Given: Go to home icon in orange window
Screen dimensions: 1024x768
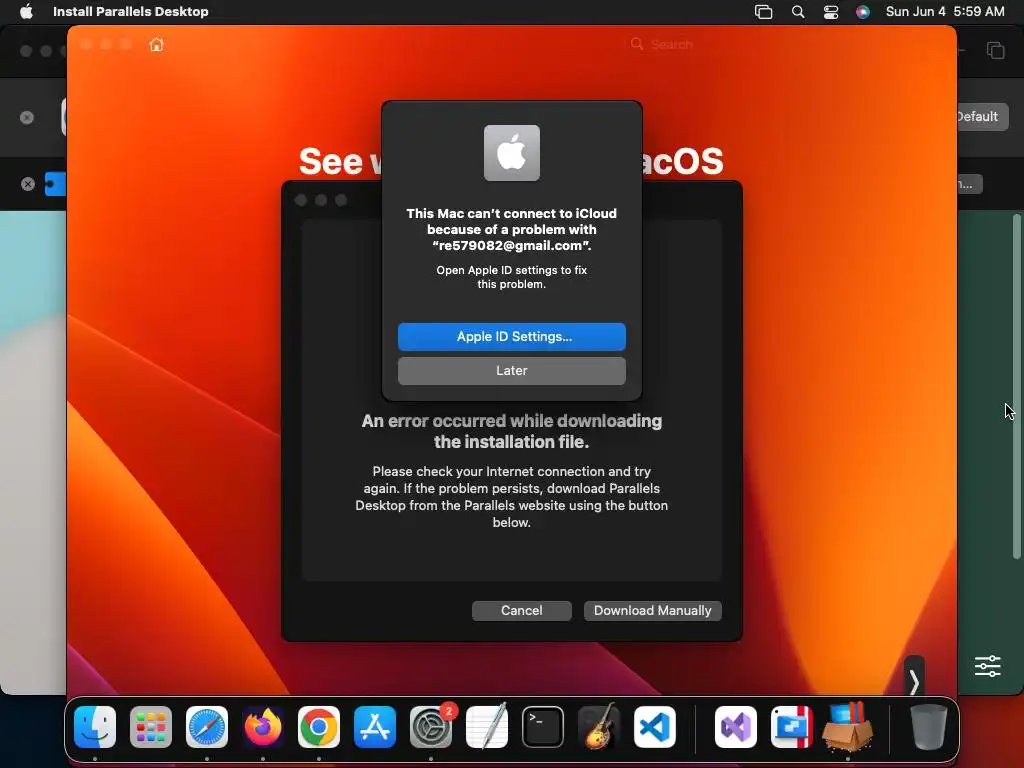Looking at the screenshot, I should (x=156, y=44).
